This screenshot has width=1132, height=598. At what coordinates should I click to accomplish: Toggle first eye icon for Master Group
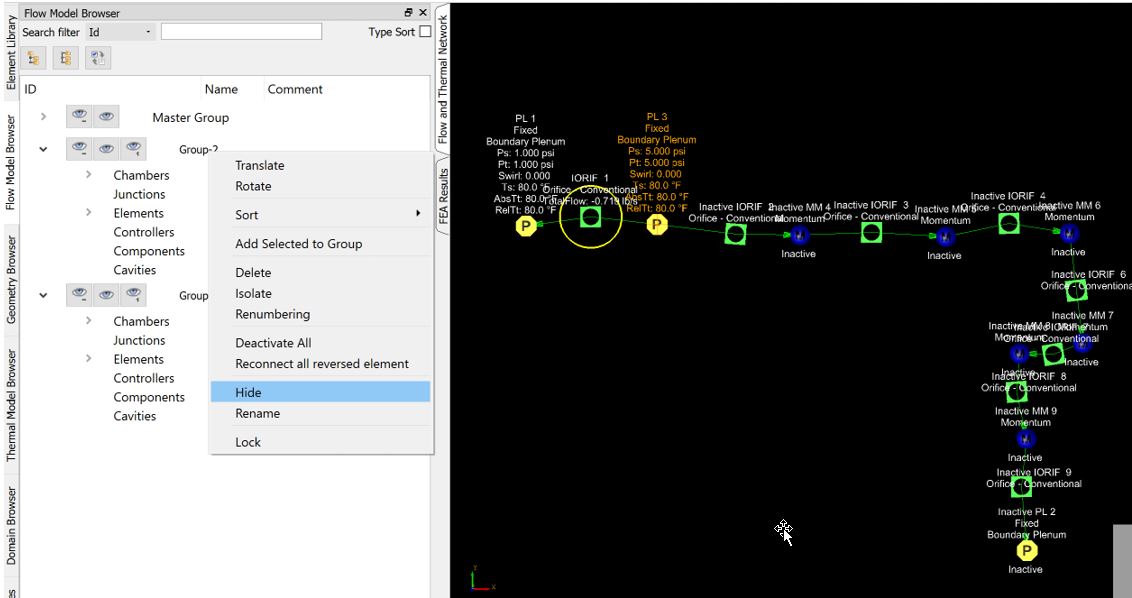click(79, 117)
